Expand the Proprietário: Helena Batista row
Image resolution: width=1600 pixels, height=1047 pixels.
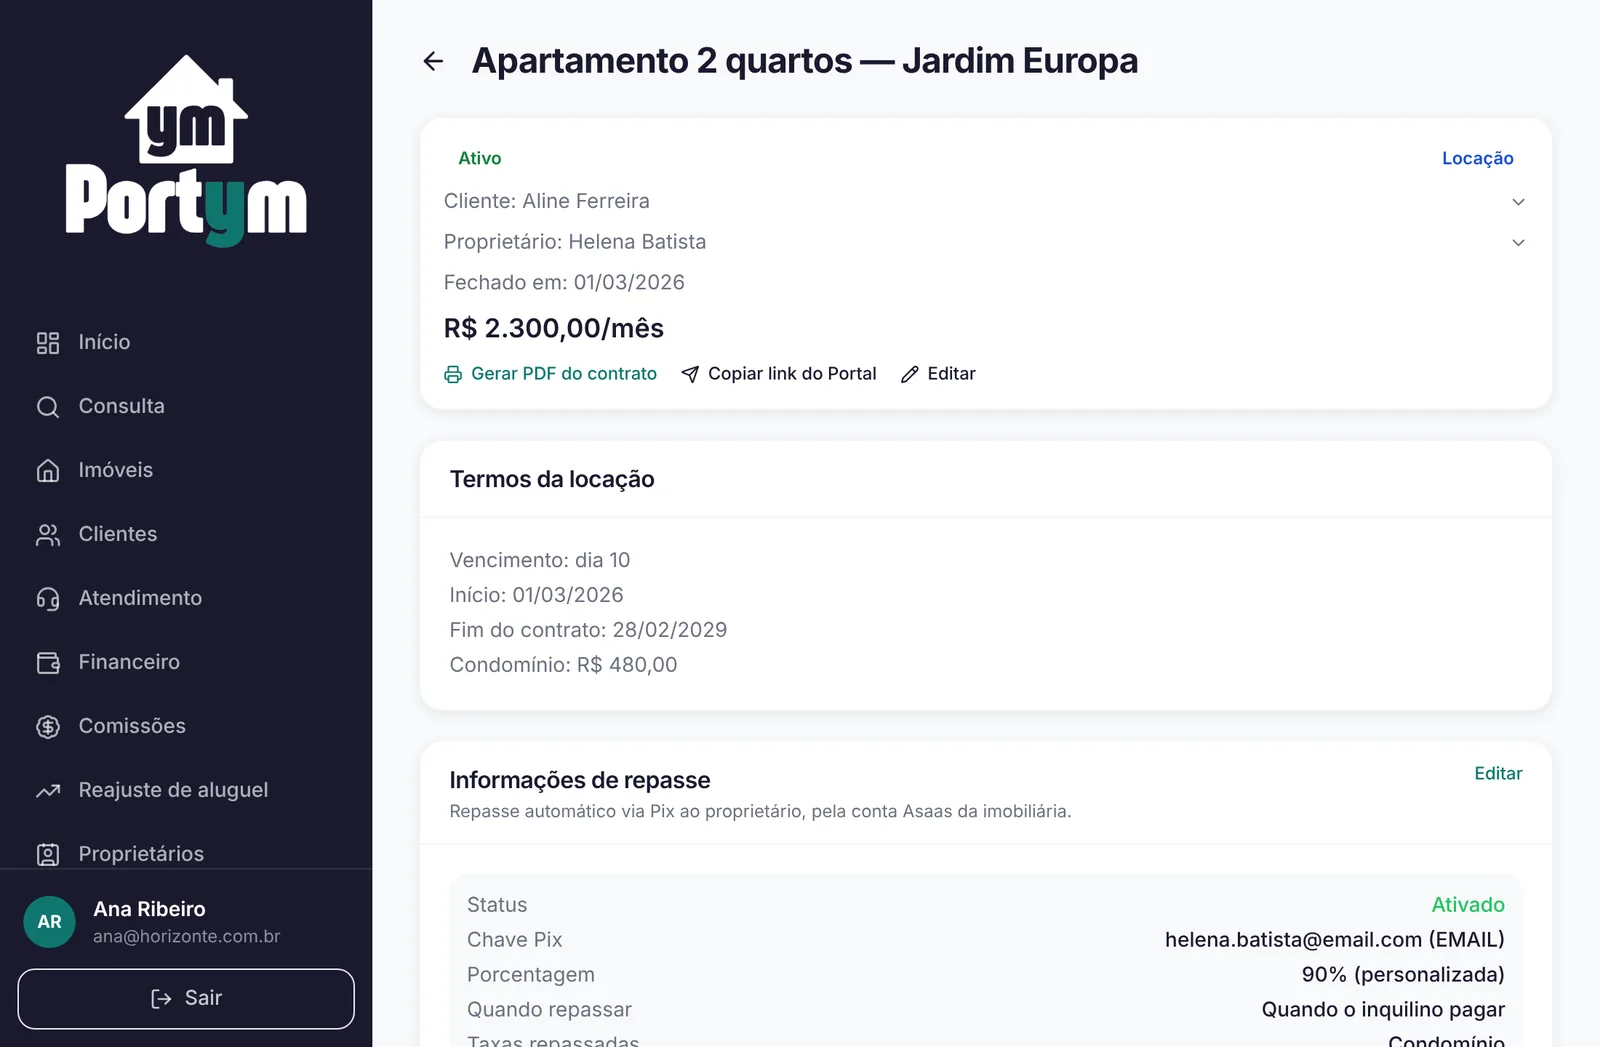985,242
